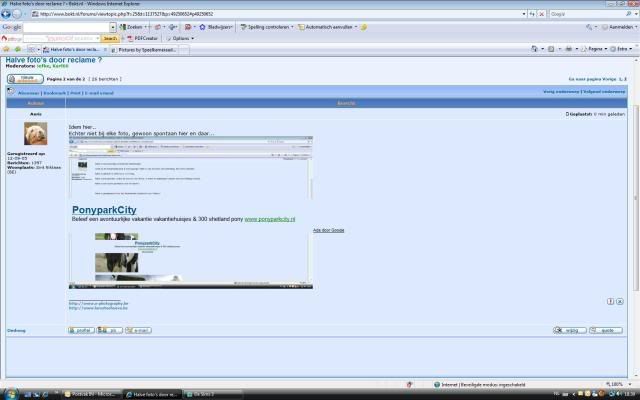Click the Google toolbar wrench settings icon

pyautogui.click(x=589, y=27)
